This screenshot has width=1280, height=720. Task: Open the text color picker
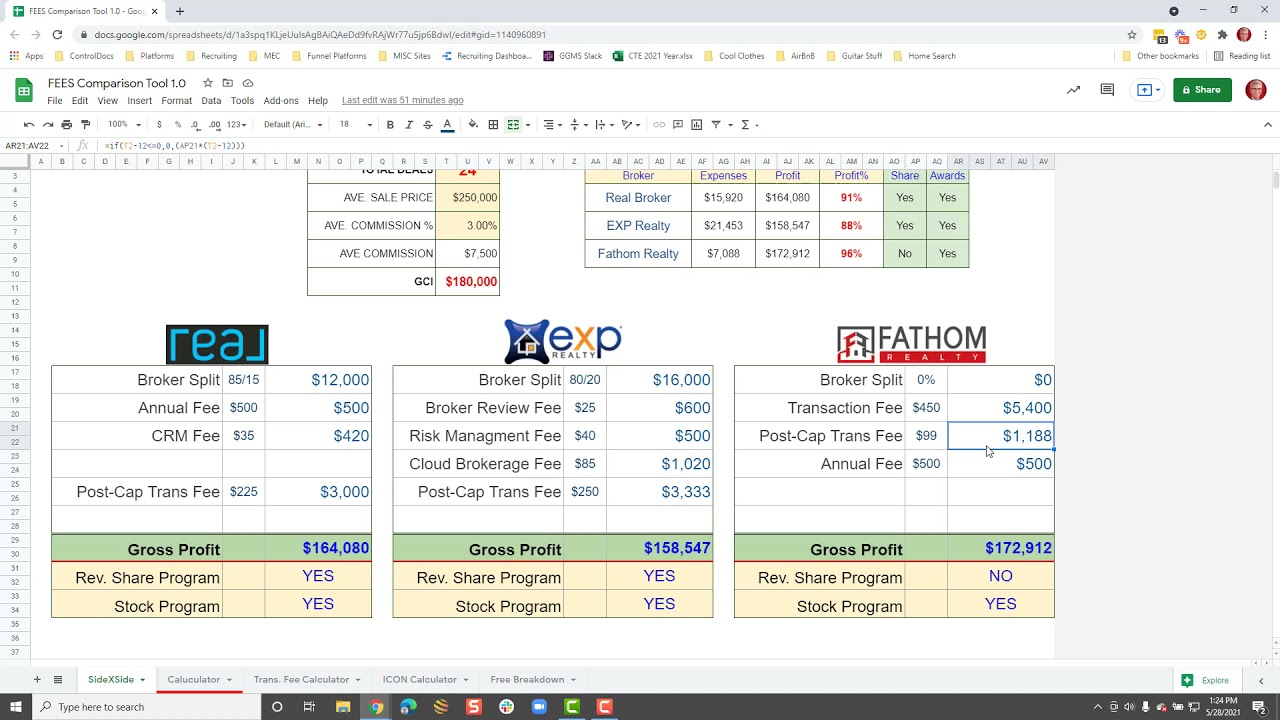click(447, 125)
